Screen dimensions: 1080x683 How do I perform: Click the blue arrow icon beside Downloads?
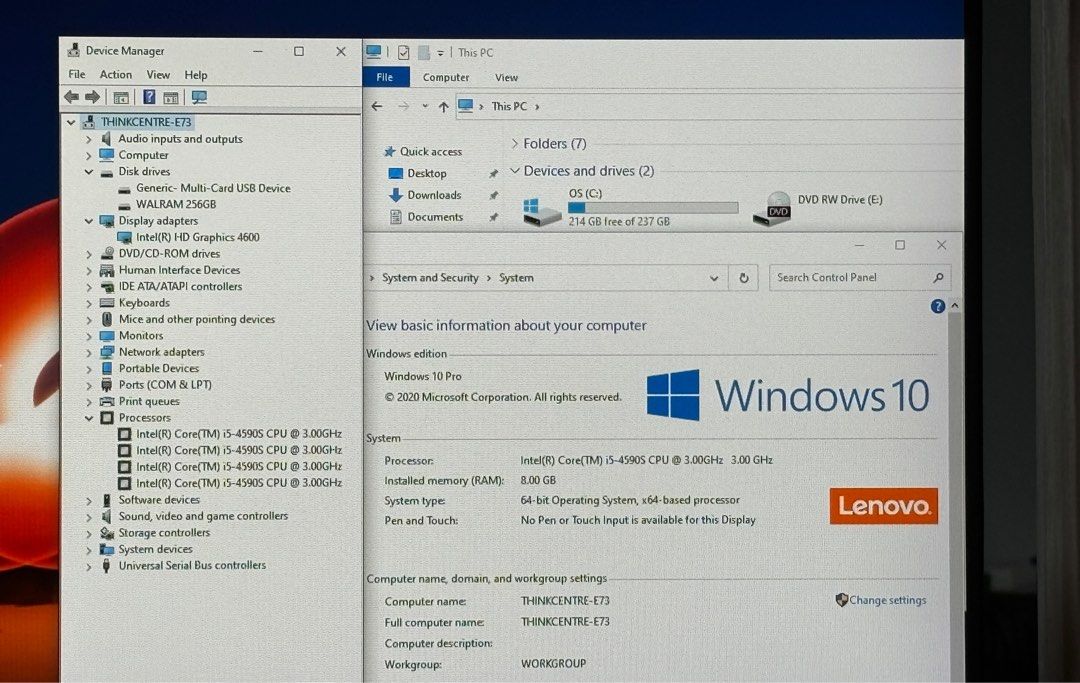[395, 196]
